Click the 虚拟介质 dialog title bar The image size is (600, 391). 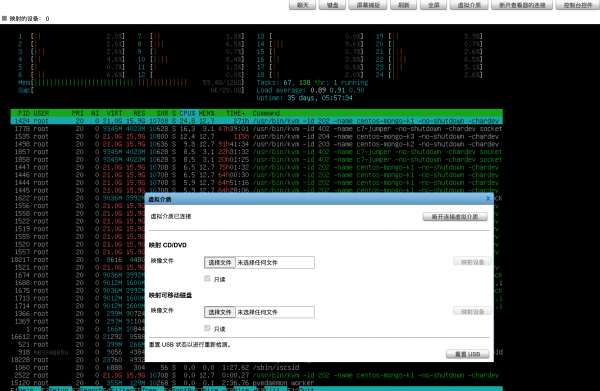click(319, 199)
